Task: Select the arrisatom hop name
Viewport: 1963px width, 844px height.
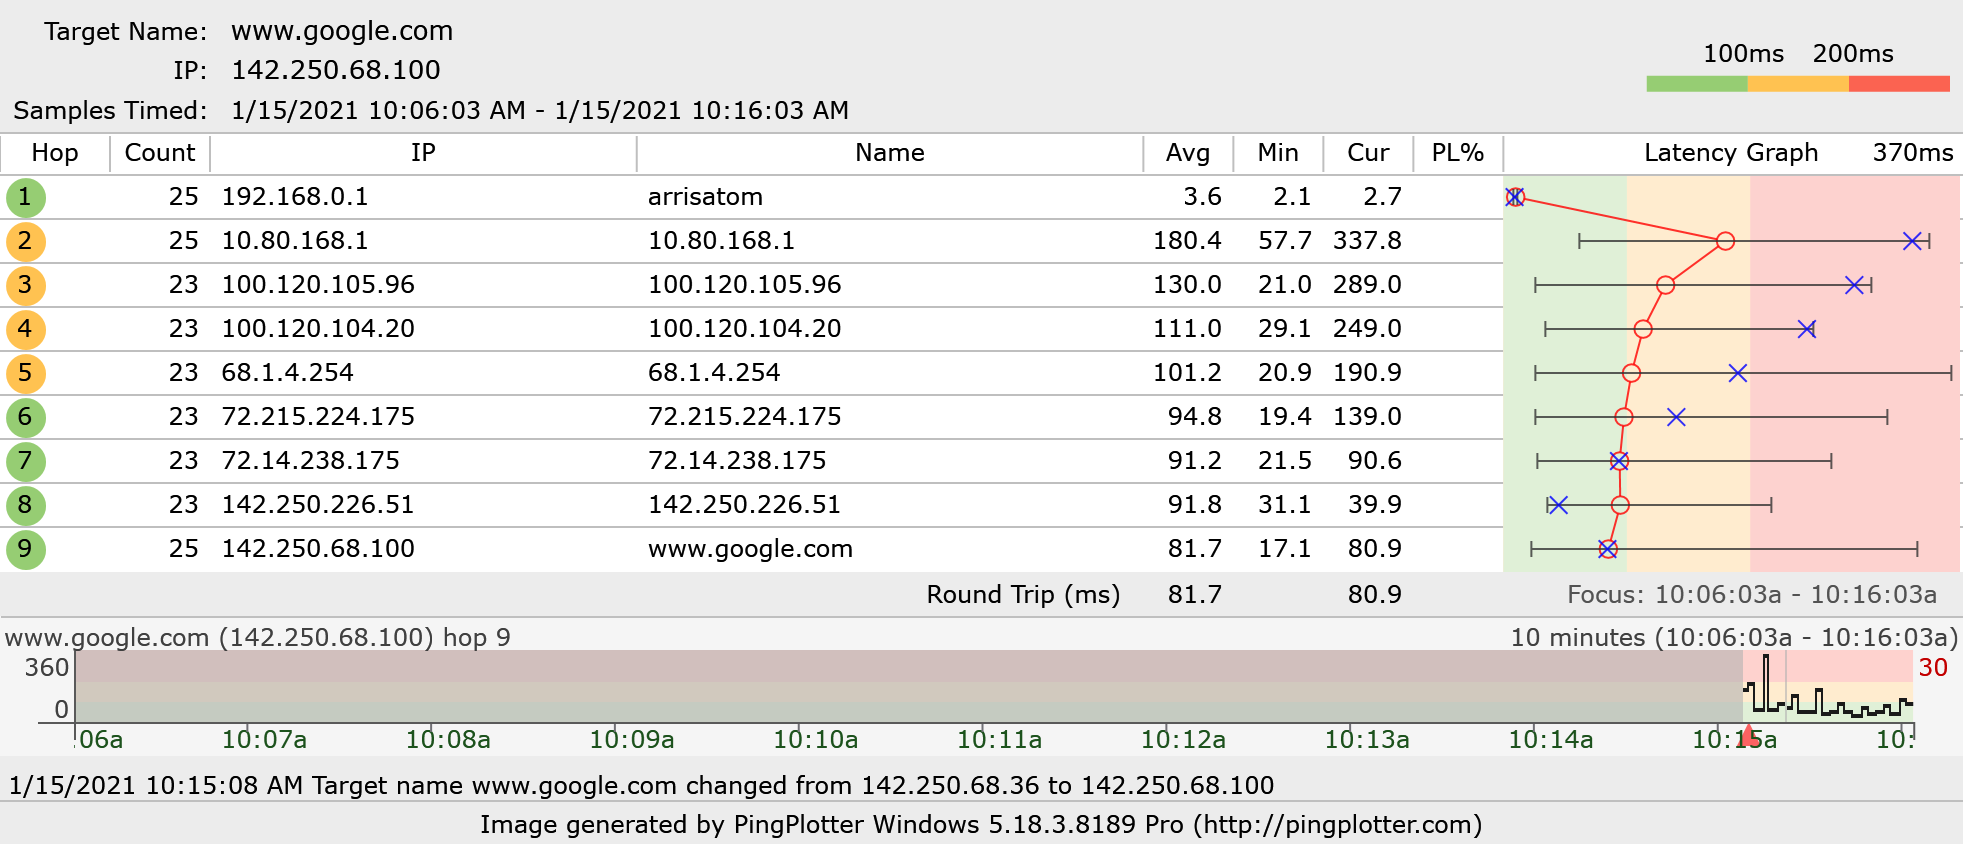Action: pos(705,197)
